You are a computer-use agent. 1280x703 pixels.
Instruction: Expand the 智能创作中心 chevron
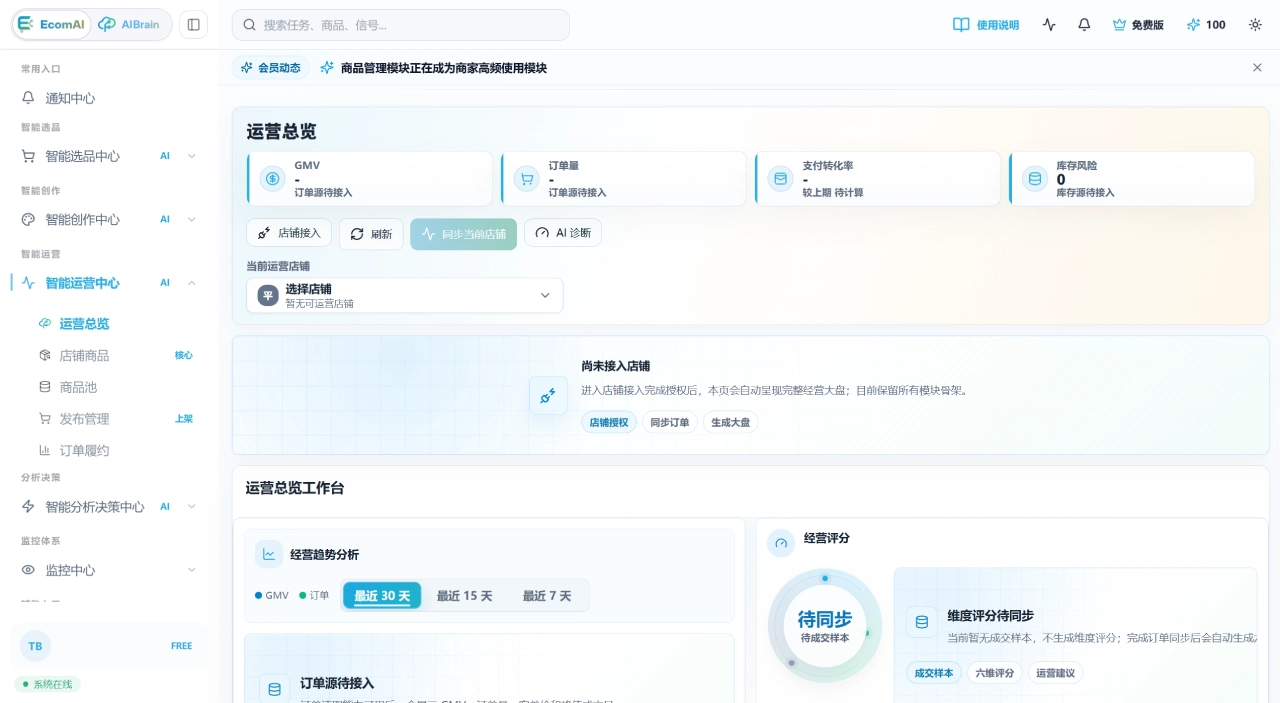(x=192, y=219)
